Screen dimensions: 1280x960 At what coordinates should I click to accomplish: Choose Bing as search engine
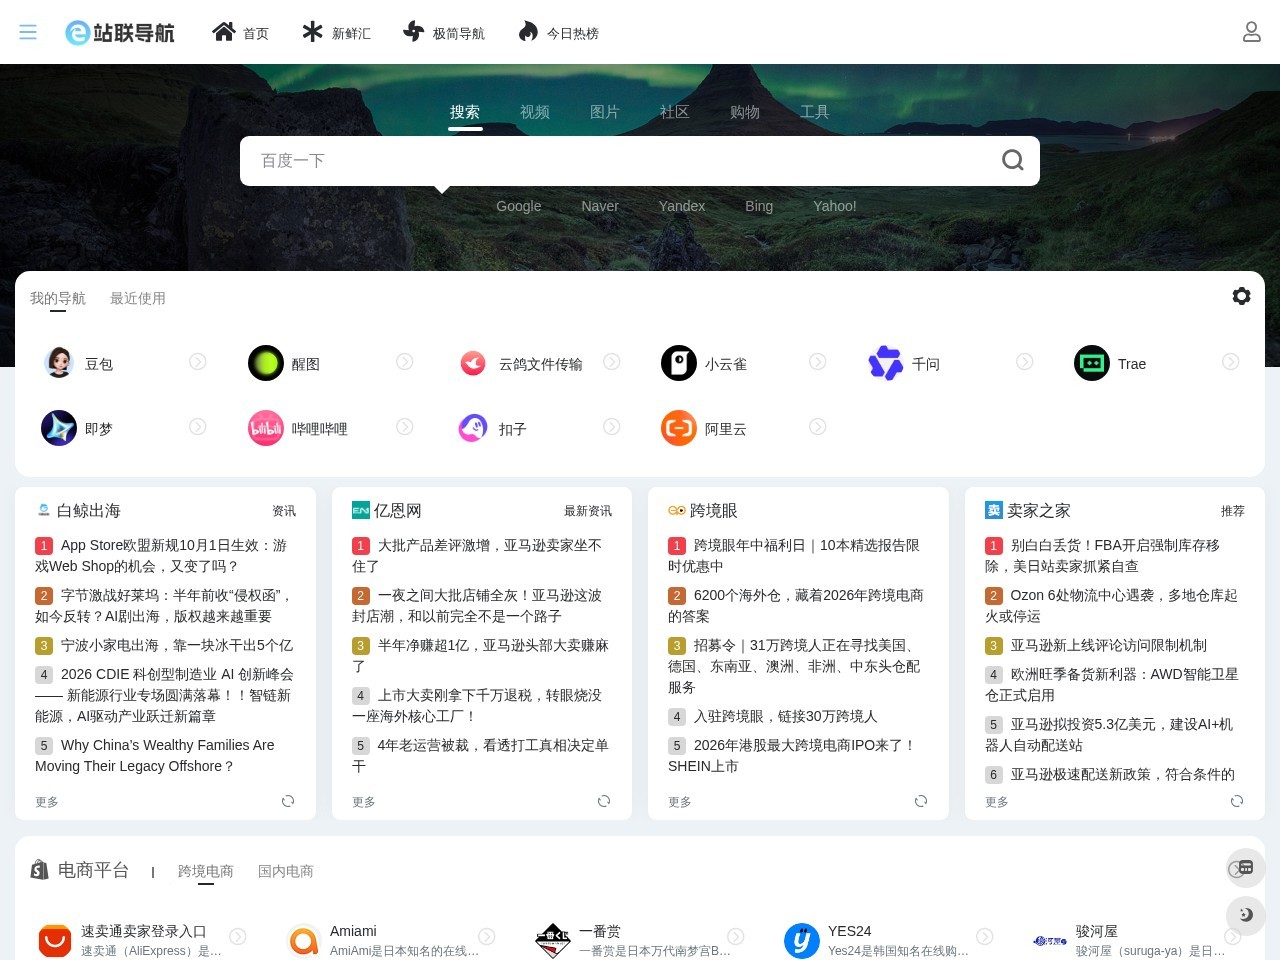pyautogui.click(x=759, y=206)
